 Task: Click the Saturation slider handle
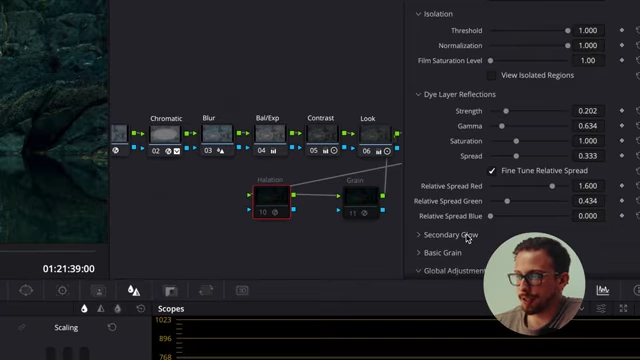pyautogui.click(x=516, y=141)
